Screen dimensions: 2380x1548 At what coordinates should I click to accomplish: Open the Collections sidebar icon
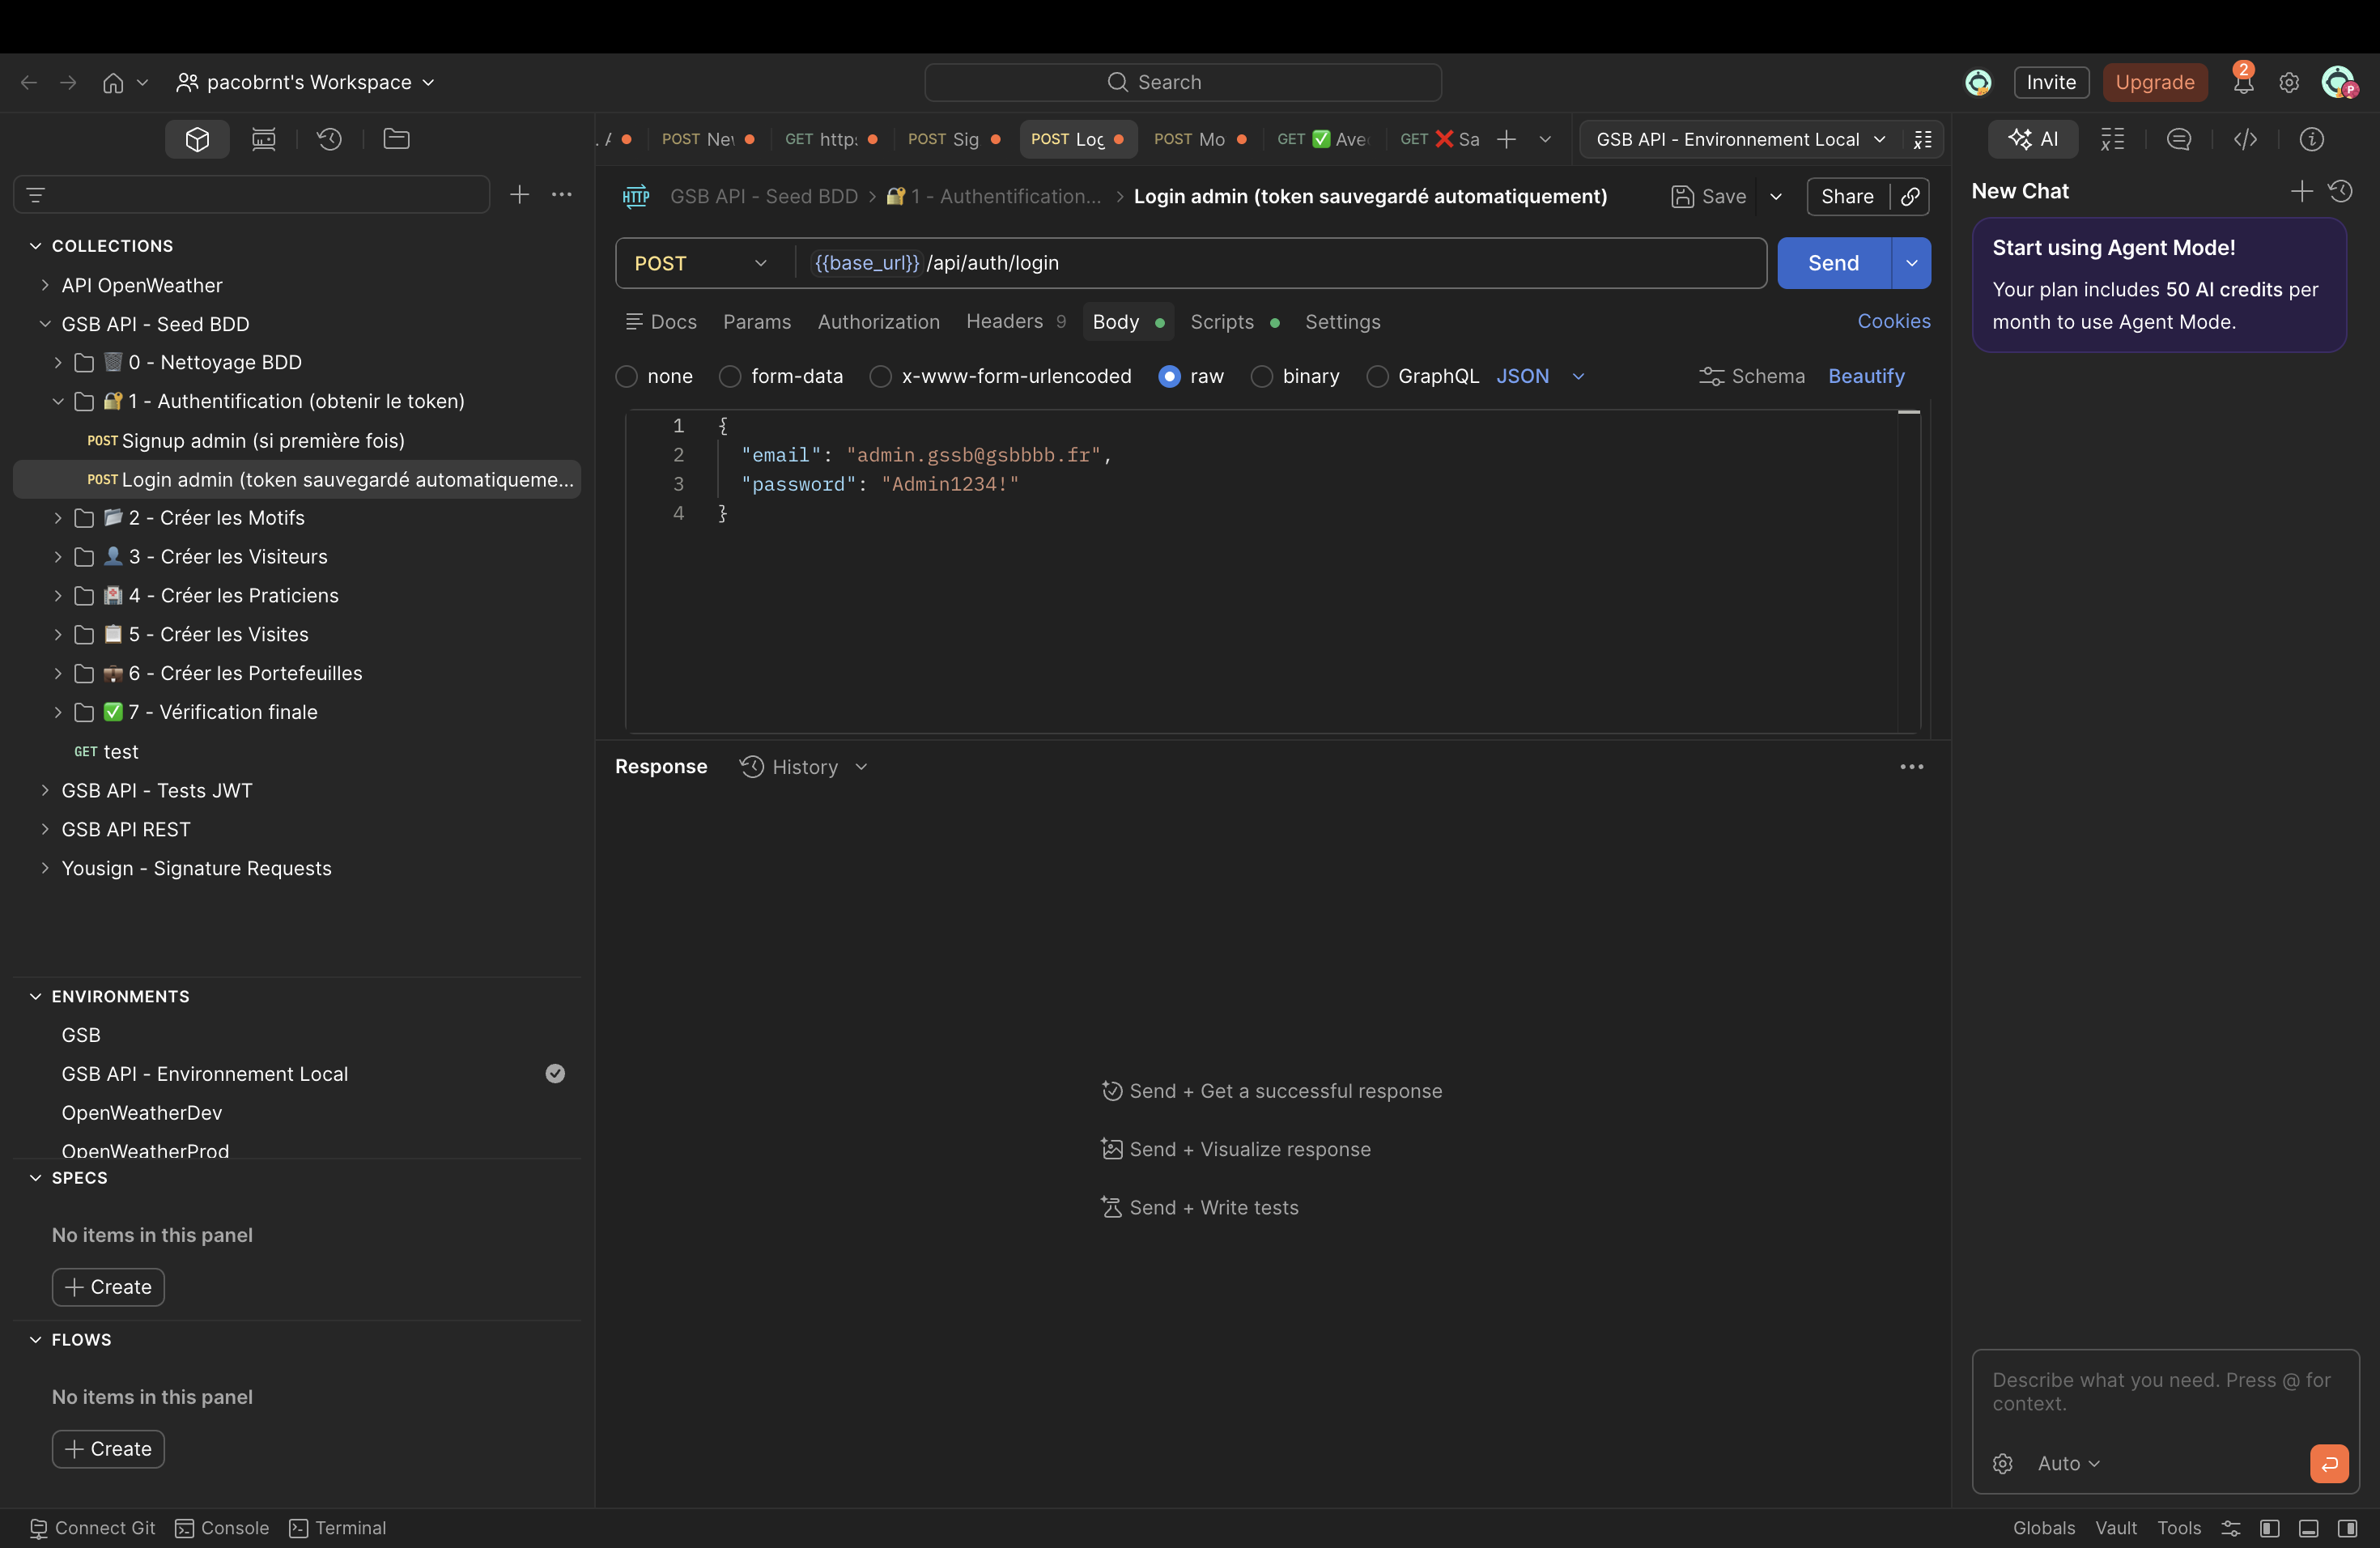click(197, 139)
